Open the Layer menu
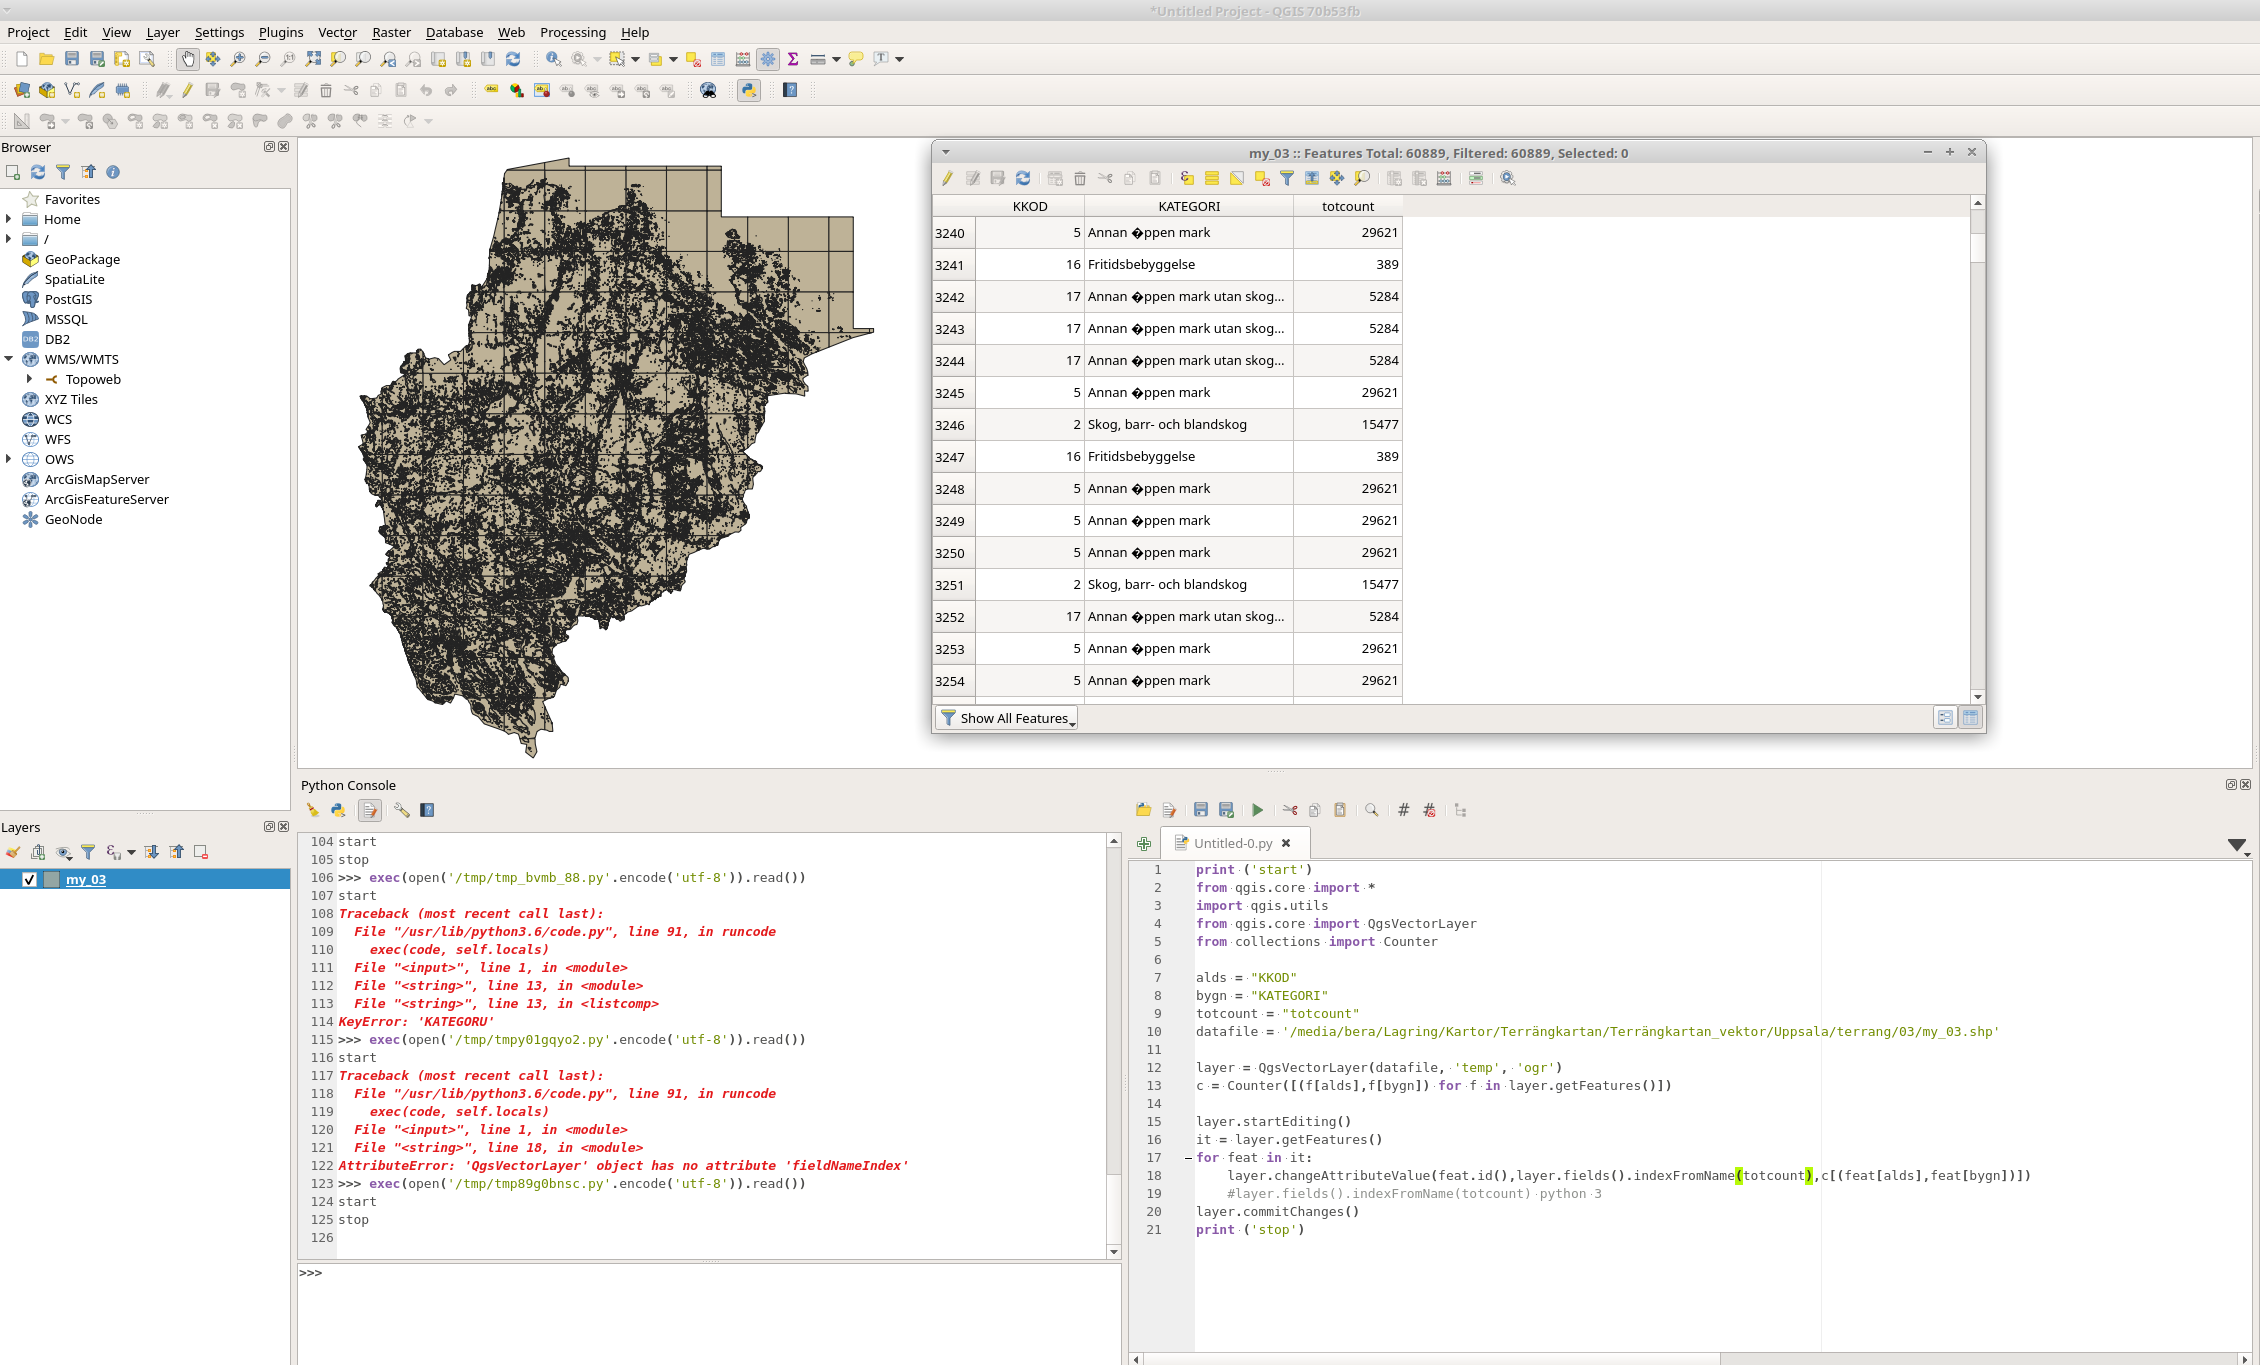This screenshot has height=1365, width=2260. pos(163,32)
